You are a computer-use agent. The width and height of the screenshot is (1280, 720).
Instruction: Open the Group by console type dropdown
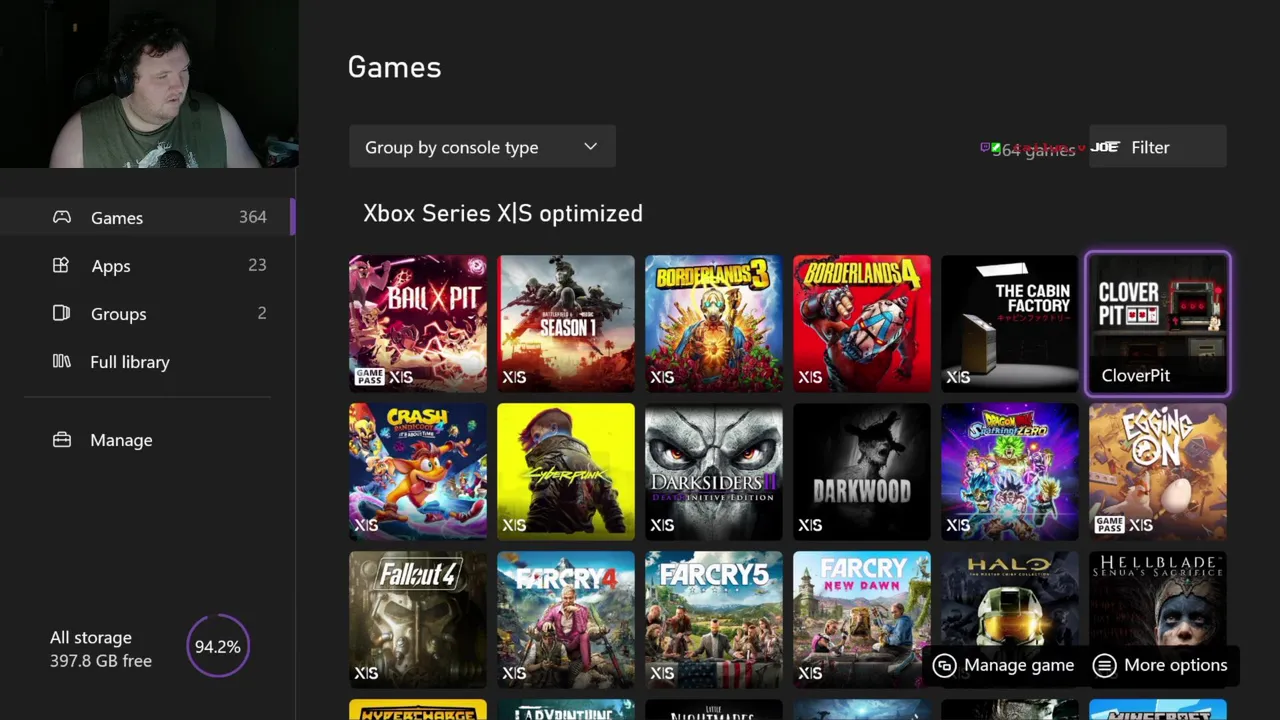point(482,147)
